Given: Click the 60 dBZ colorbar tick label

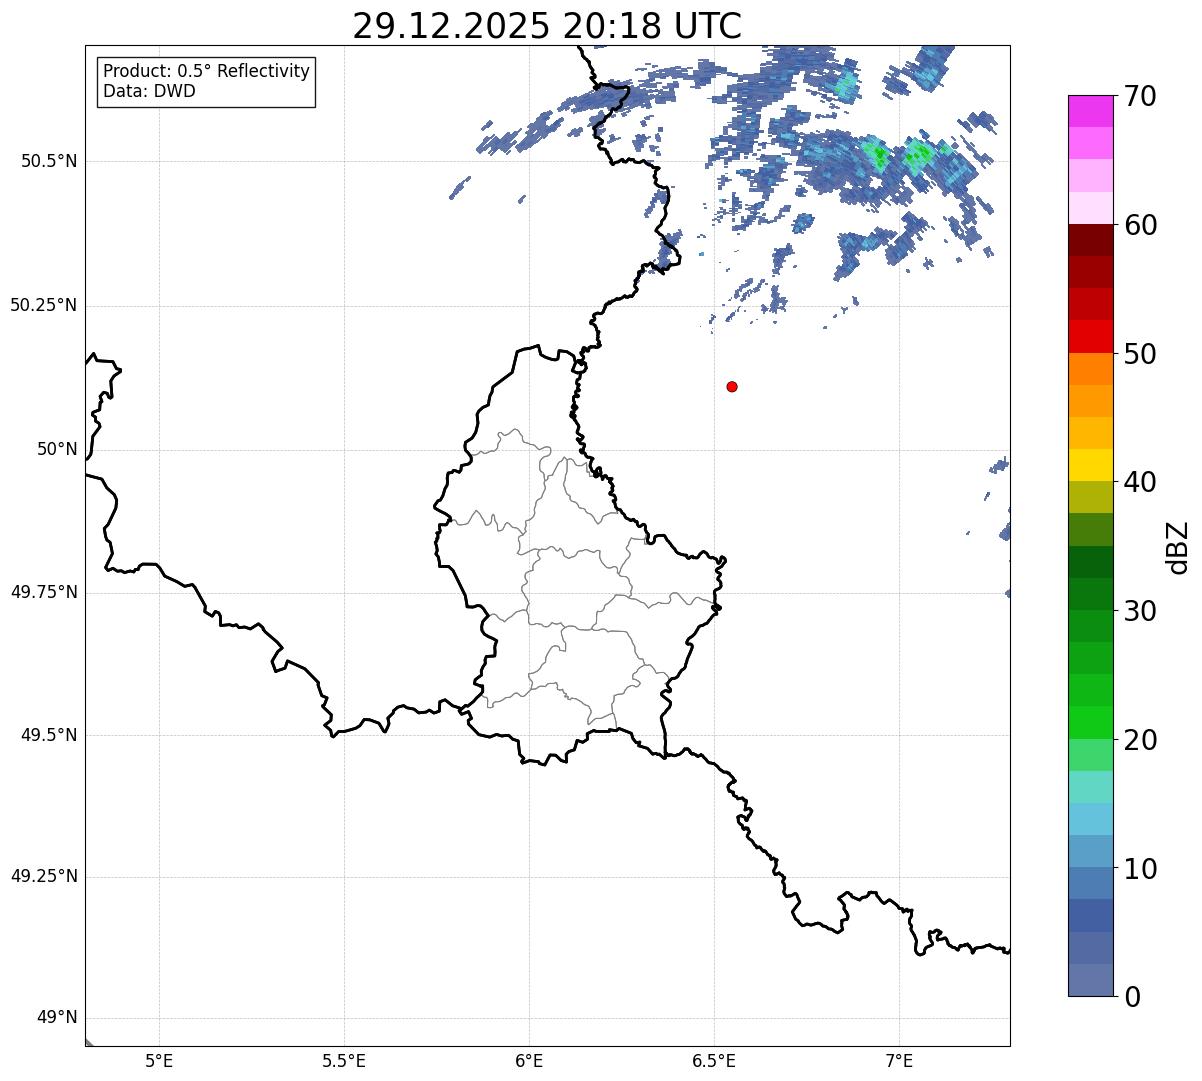Looking at the screenshot, I should pos(1140,225).
